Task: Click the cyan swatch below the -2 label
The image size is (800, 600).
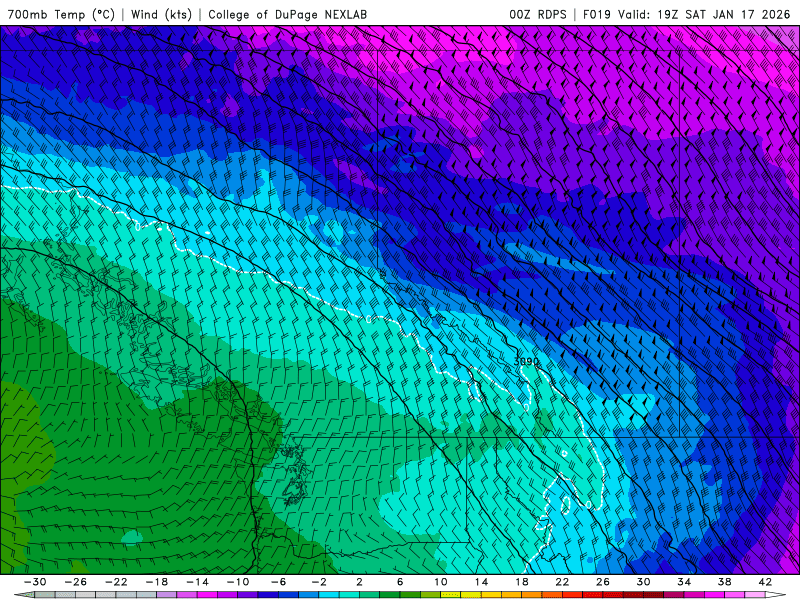Action: tap(329, 595)
